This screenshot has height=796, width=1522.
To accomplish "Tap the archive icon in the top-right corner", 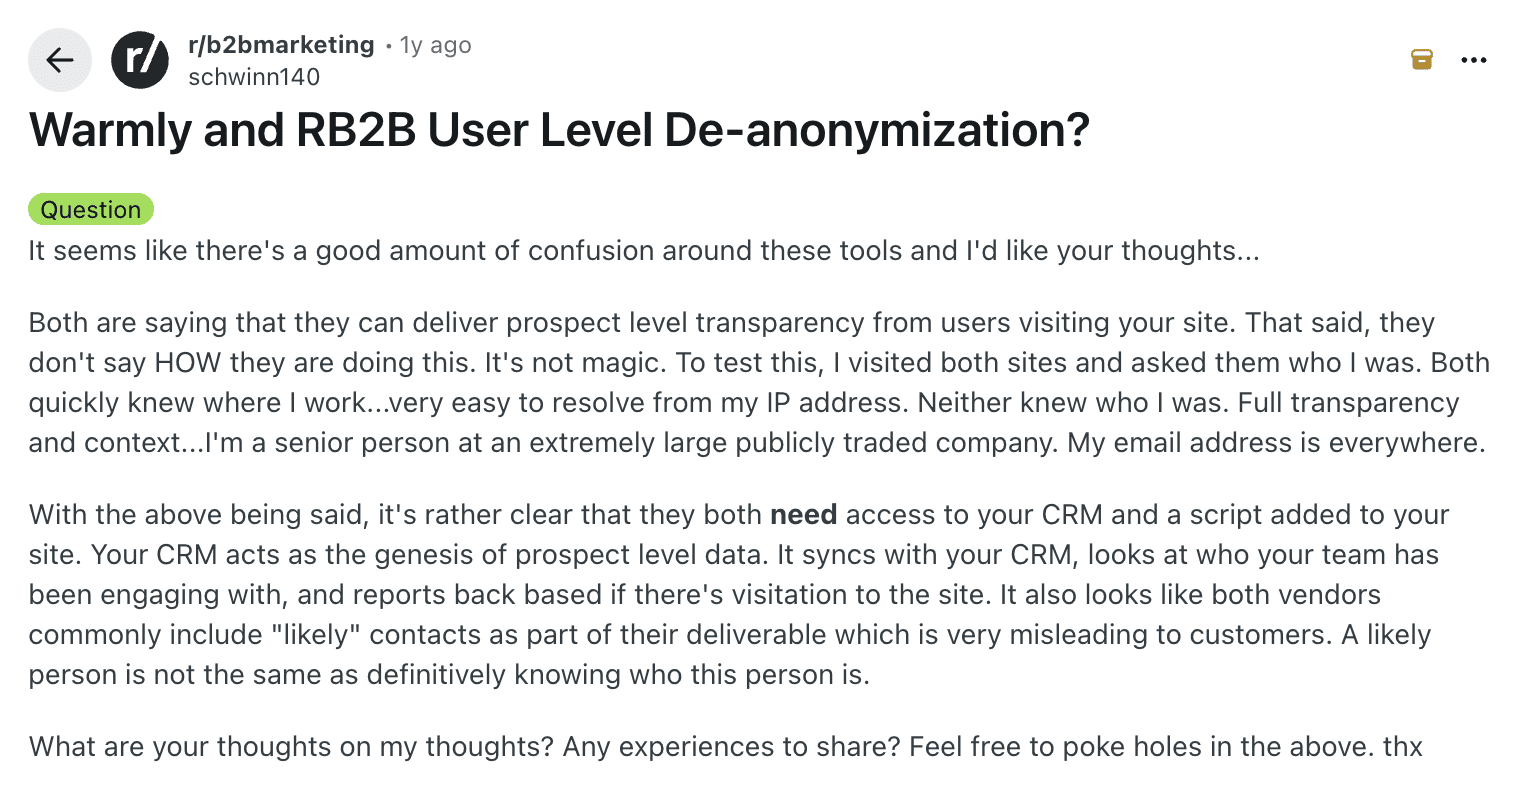I will point(1421,59).
